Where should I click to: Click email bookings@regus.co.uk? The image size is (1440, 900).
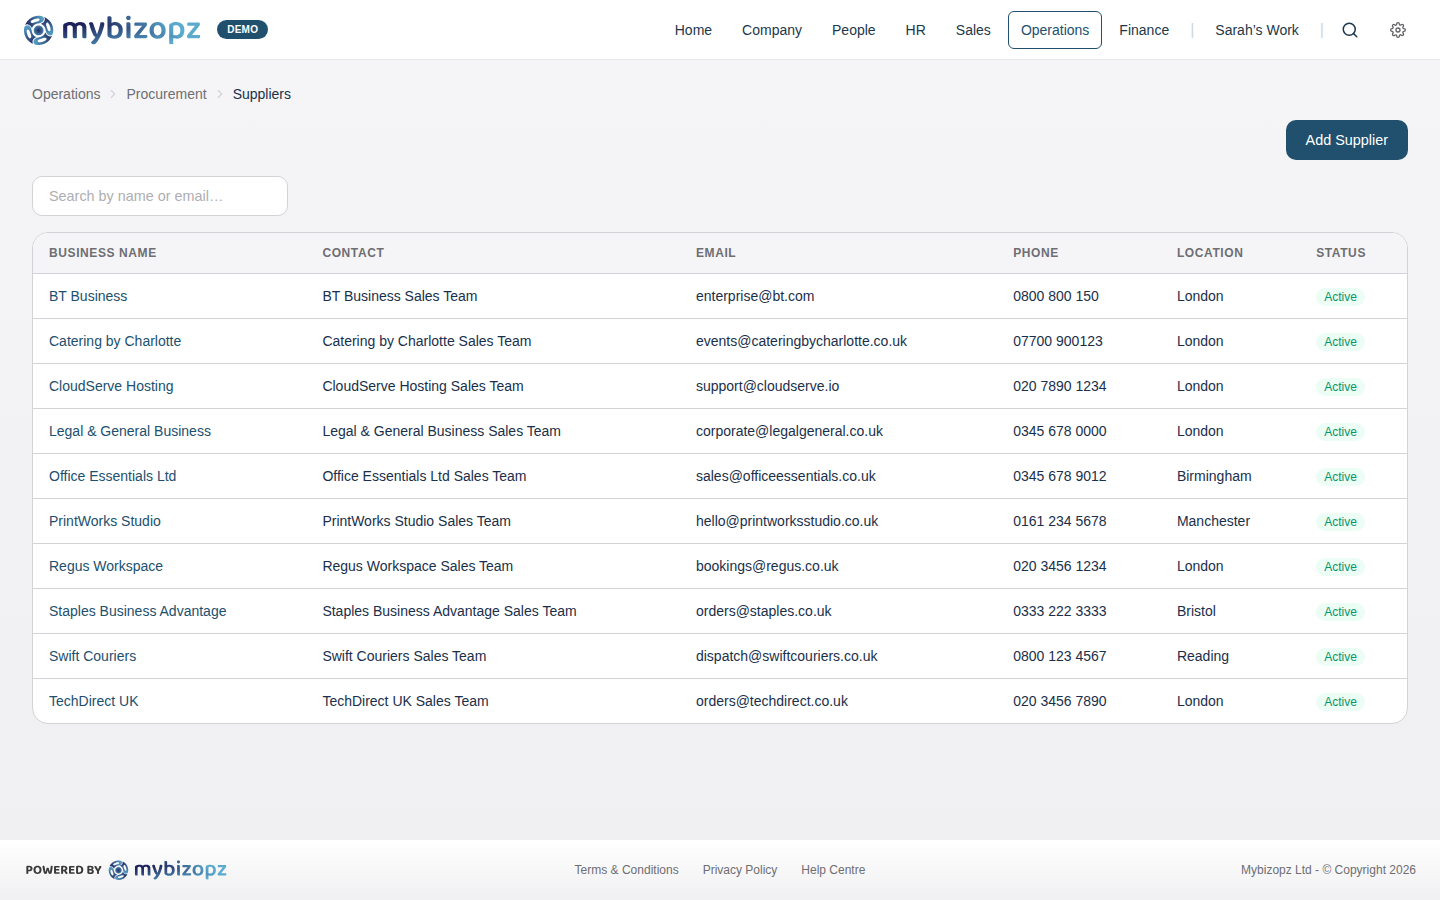767,566
